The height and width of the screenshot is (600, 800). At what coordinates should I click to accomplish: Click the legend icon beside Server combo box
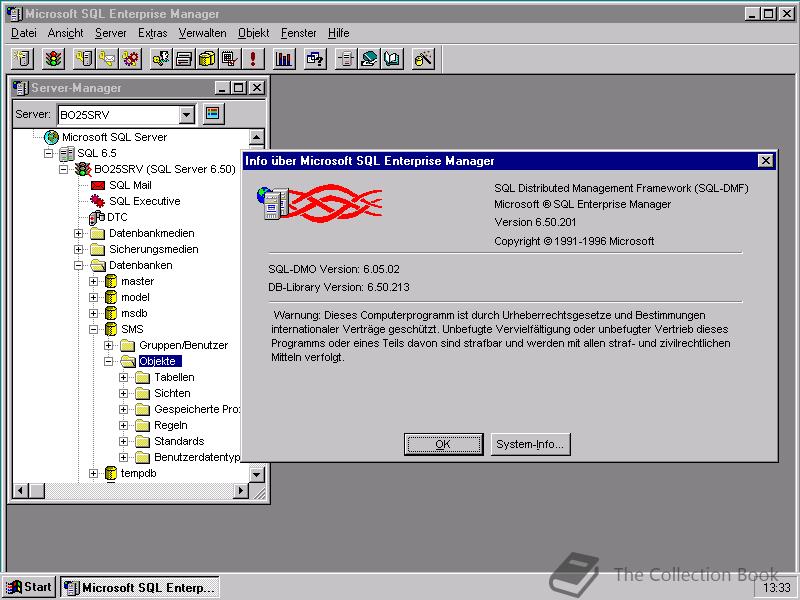tap(213, 113)
